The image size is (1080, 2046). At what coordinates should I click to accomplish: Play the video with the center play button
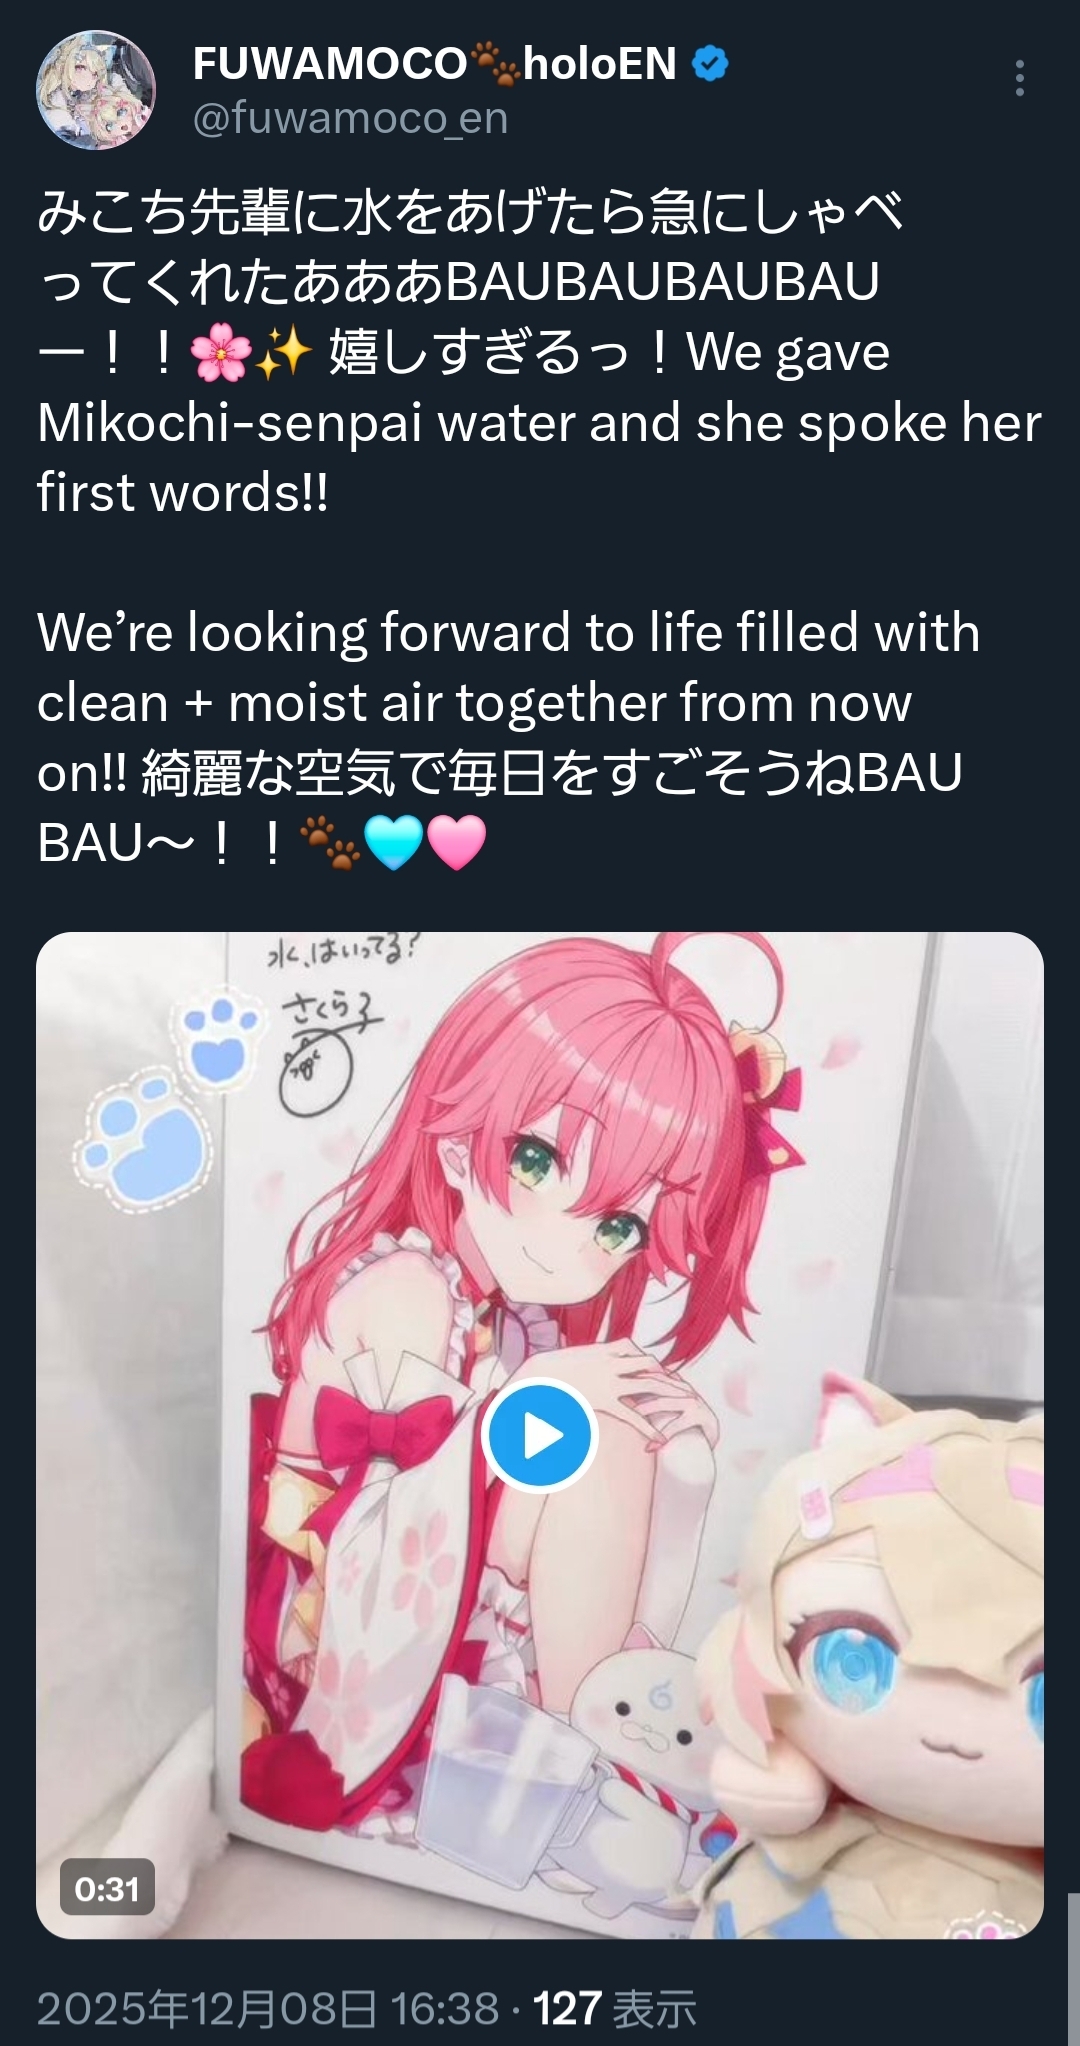(x=539, y=1435)
